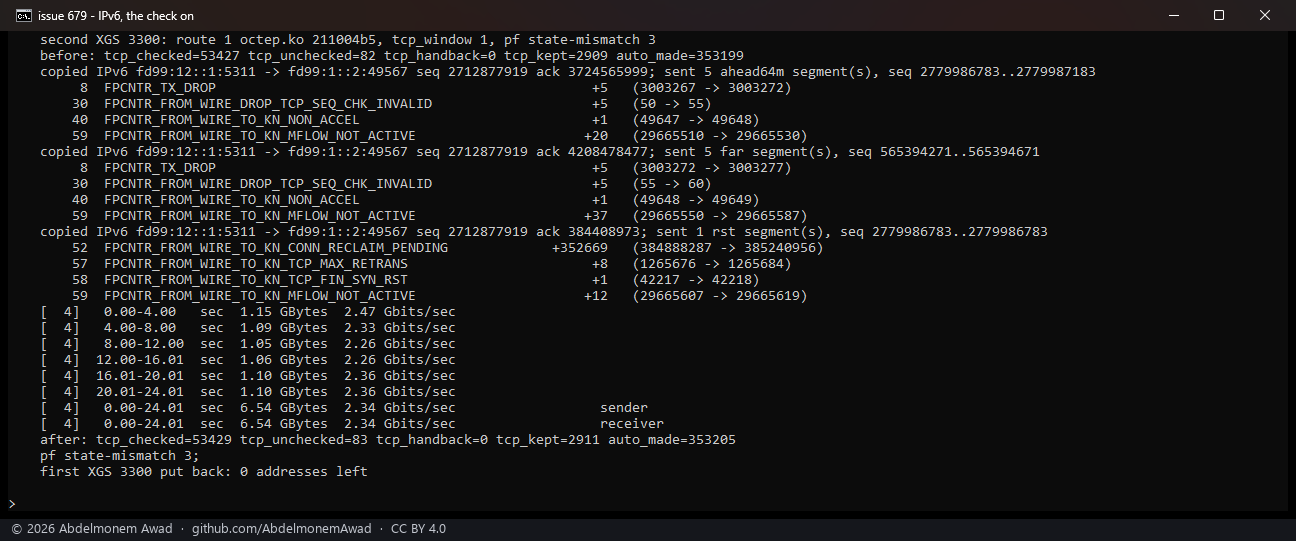Click the window title 'issue 679 - IPv6, the check on'

click(116, 15)
